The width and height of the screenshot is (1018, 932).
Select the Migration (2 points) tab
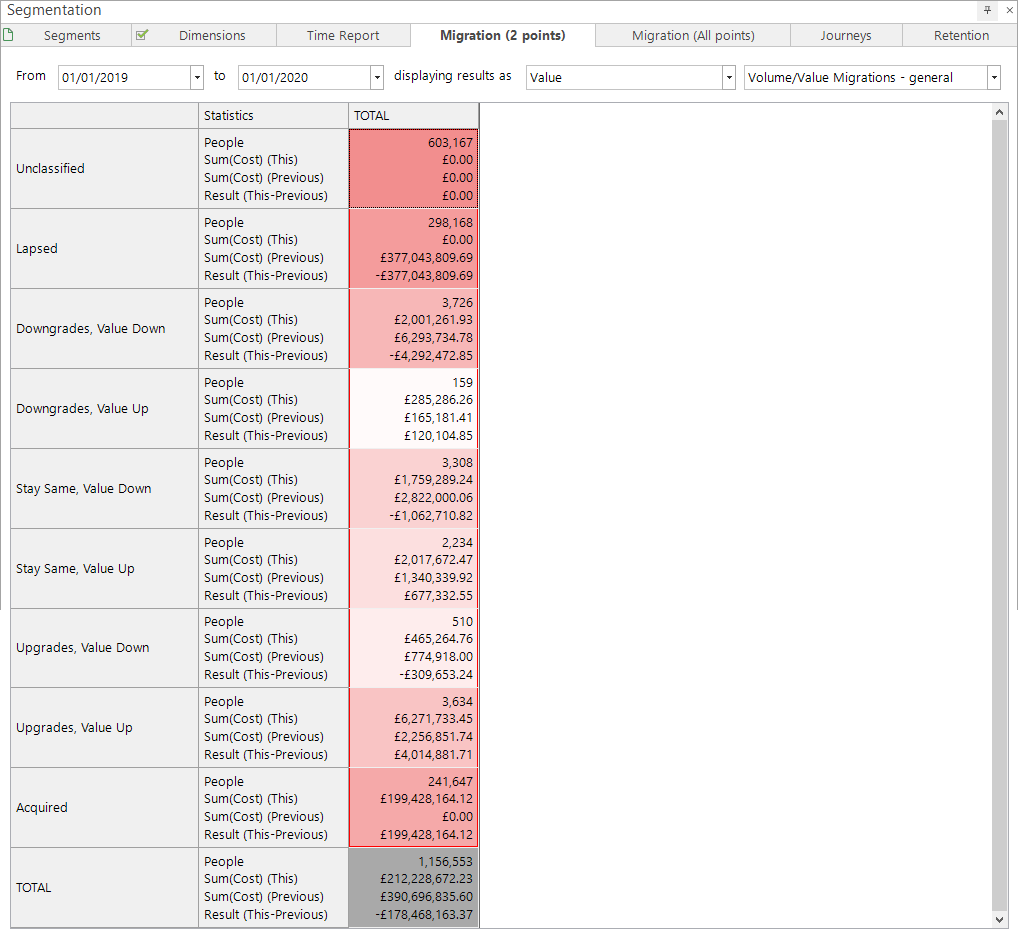click(503, 36)
